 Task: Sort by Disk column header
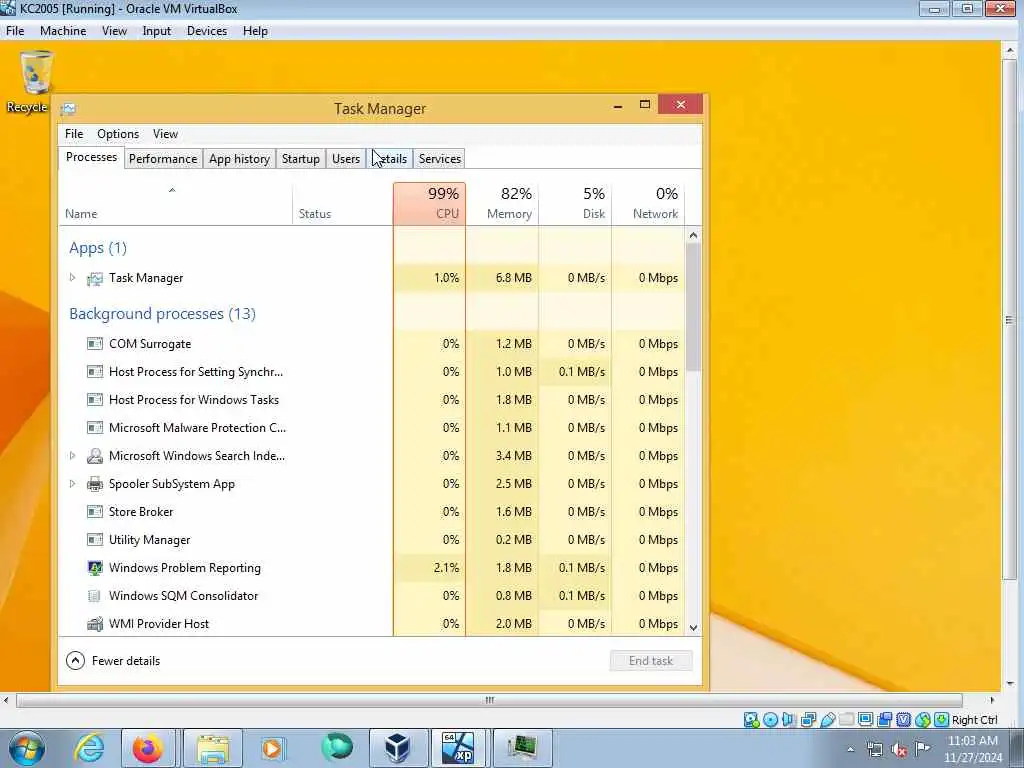tap(575, 204)
